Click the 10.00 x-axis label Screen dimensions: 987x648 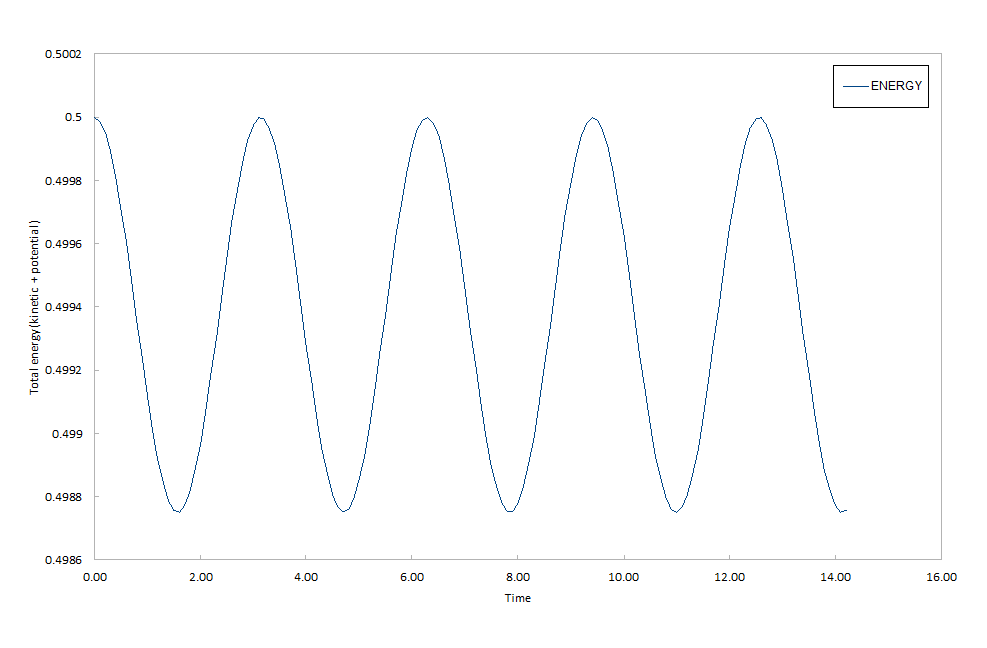(x=624, y=577)
